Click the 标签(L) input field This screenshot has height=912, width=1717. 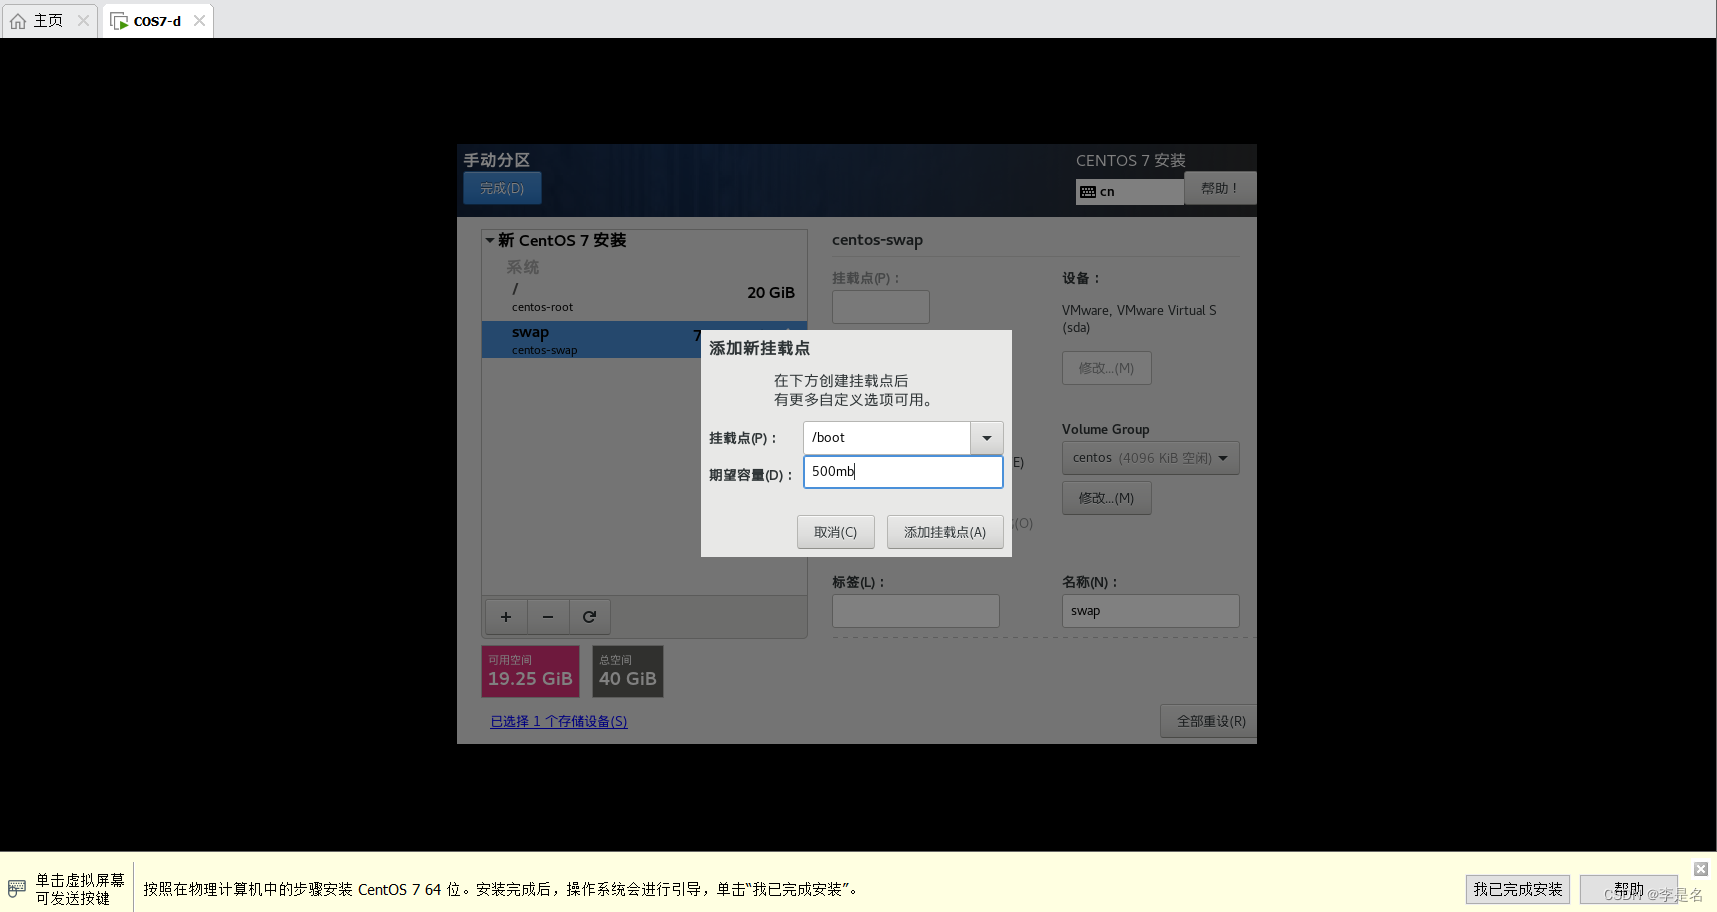915,611
